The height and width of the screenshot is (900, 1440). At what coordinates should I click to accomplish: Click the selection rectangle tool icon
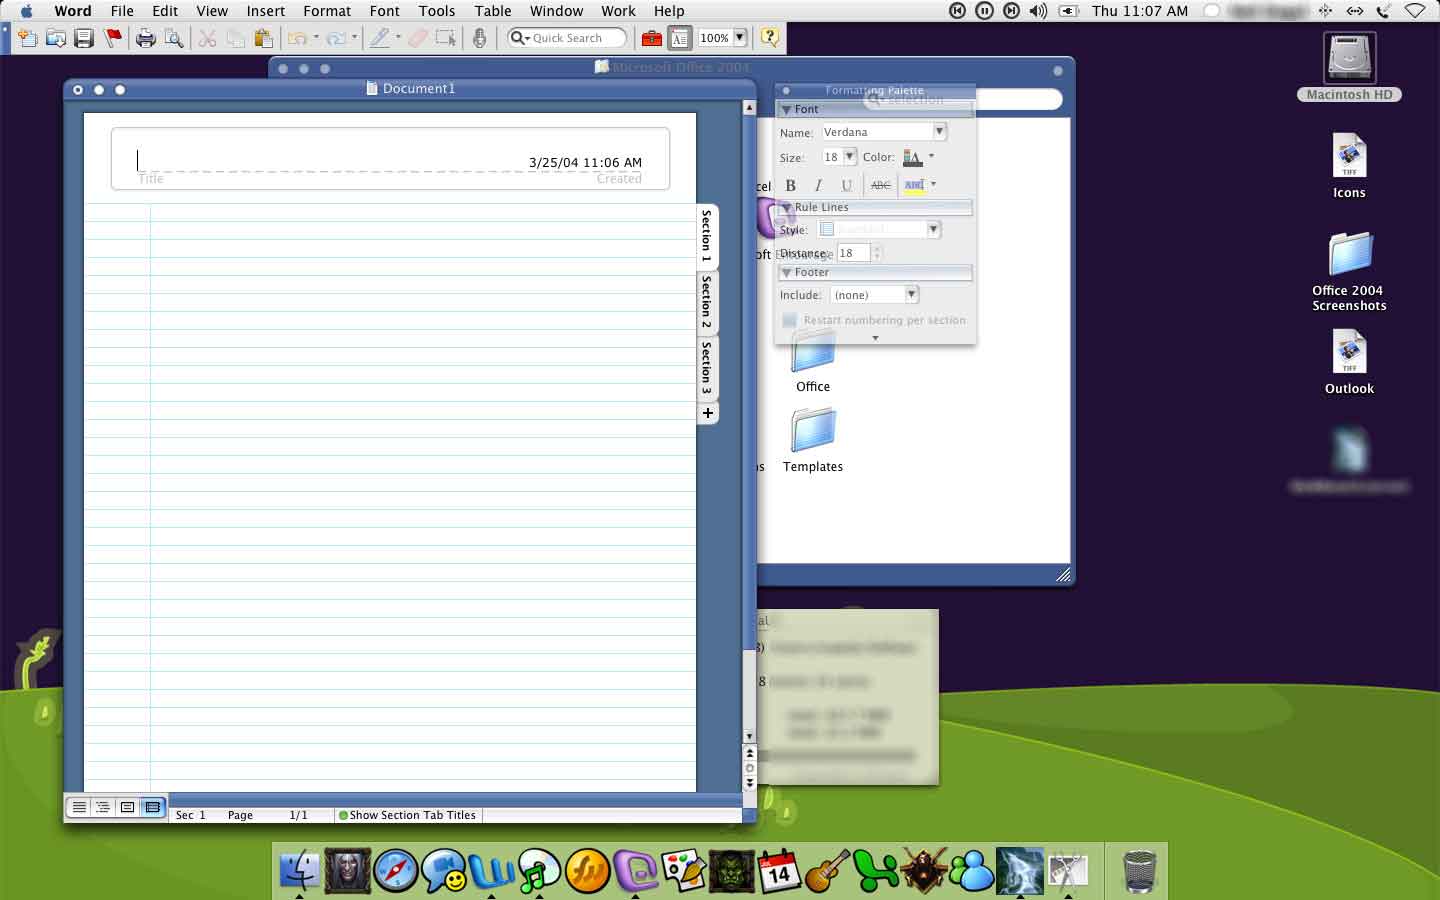446,38
